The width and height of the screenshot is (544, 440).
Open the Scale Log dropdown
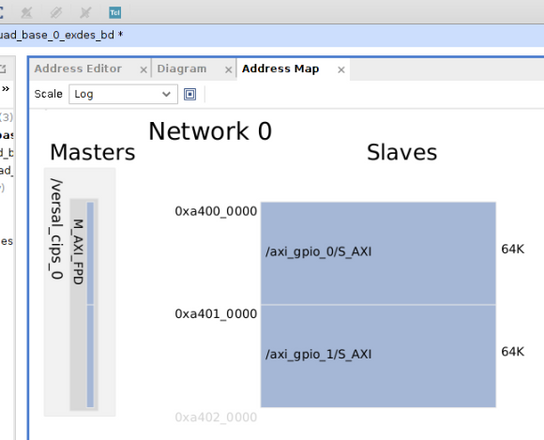123,94
